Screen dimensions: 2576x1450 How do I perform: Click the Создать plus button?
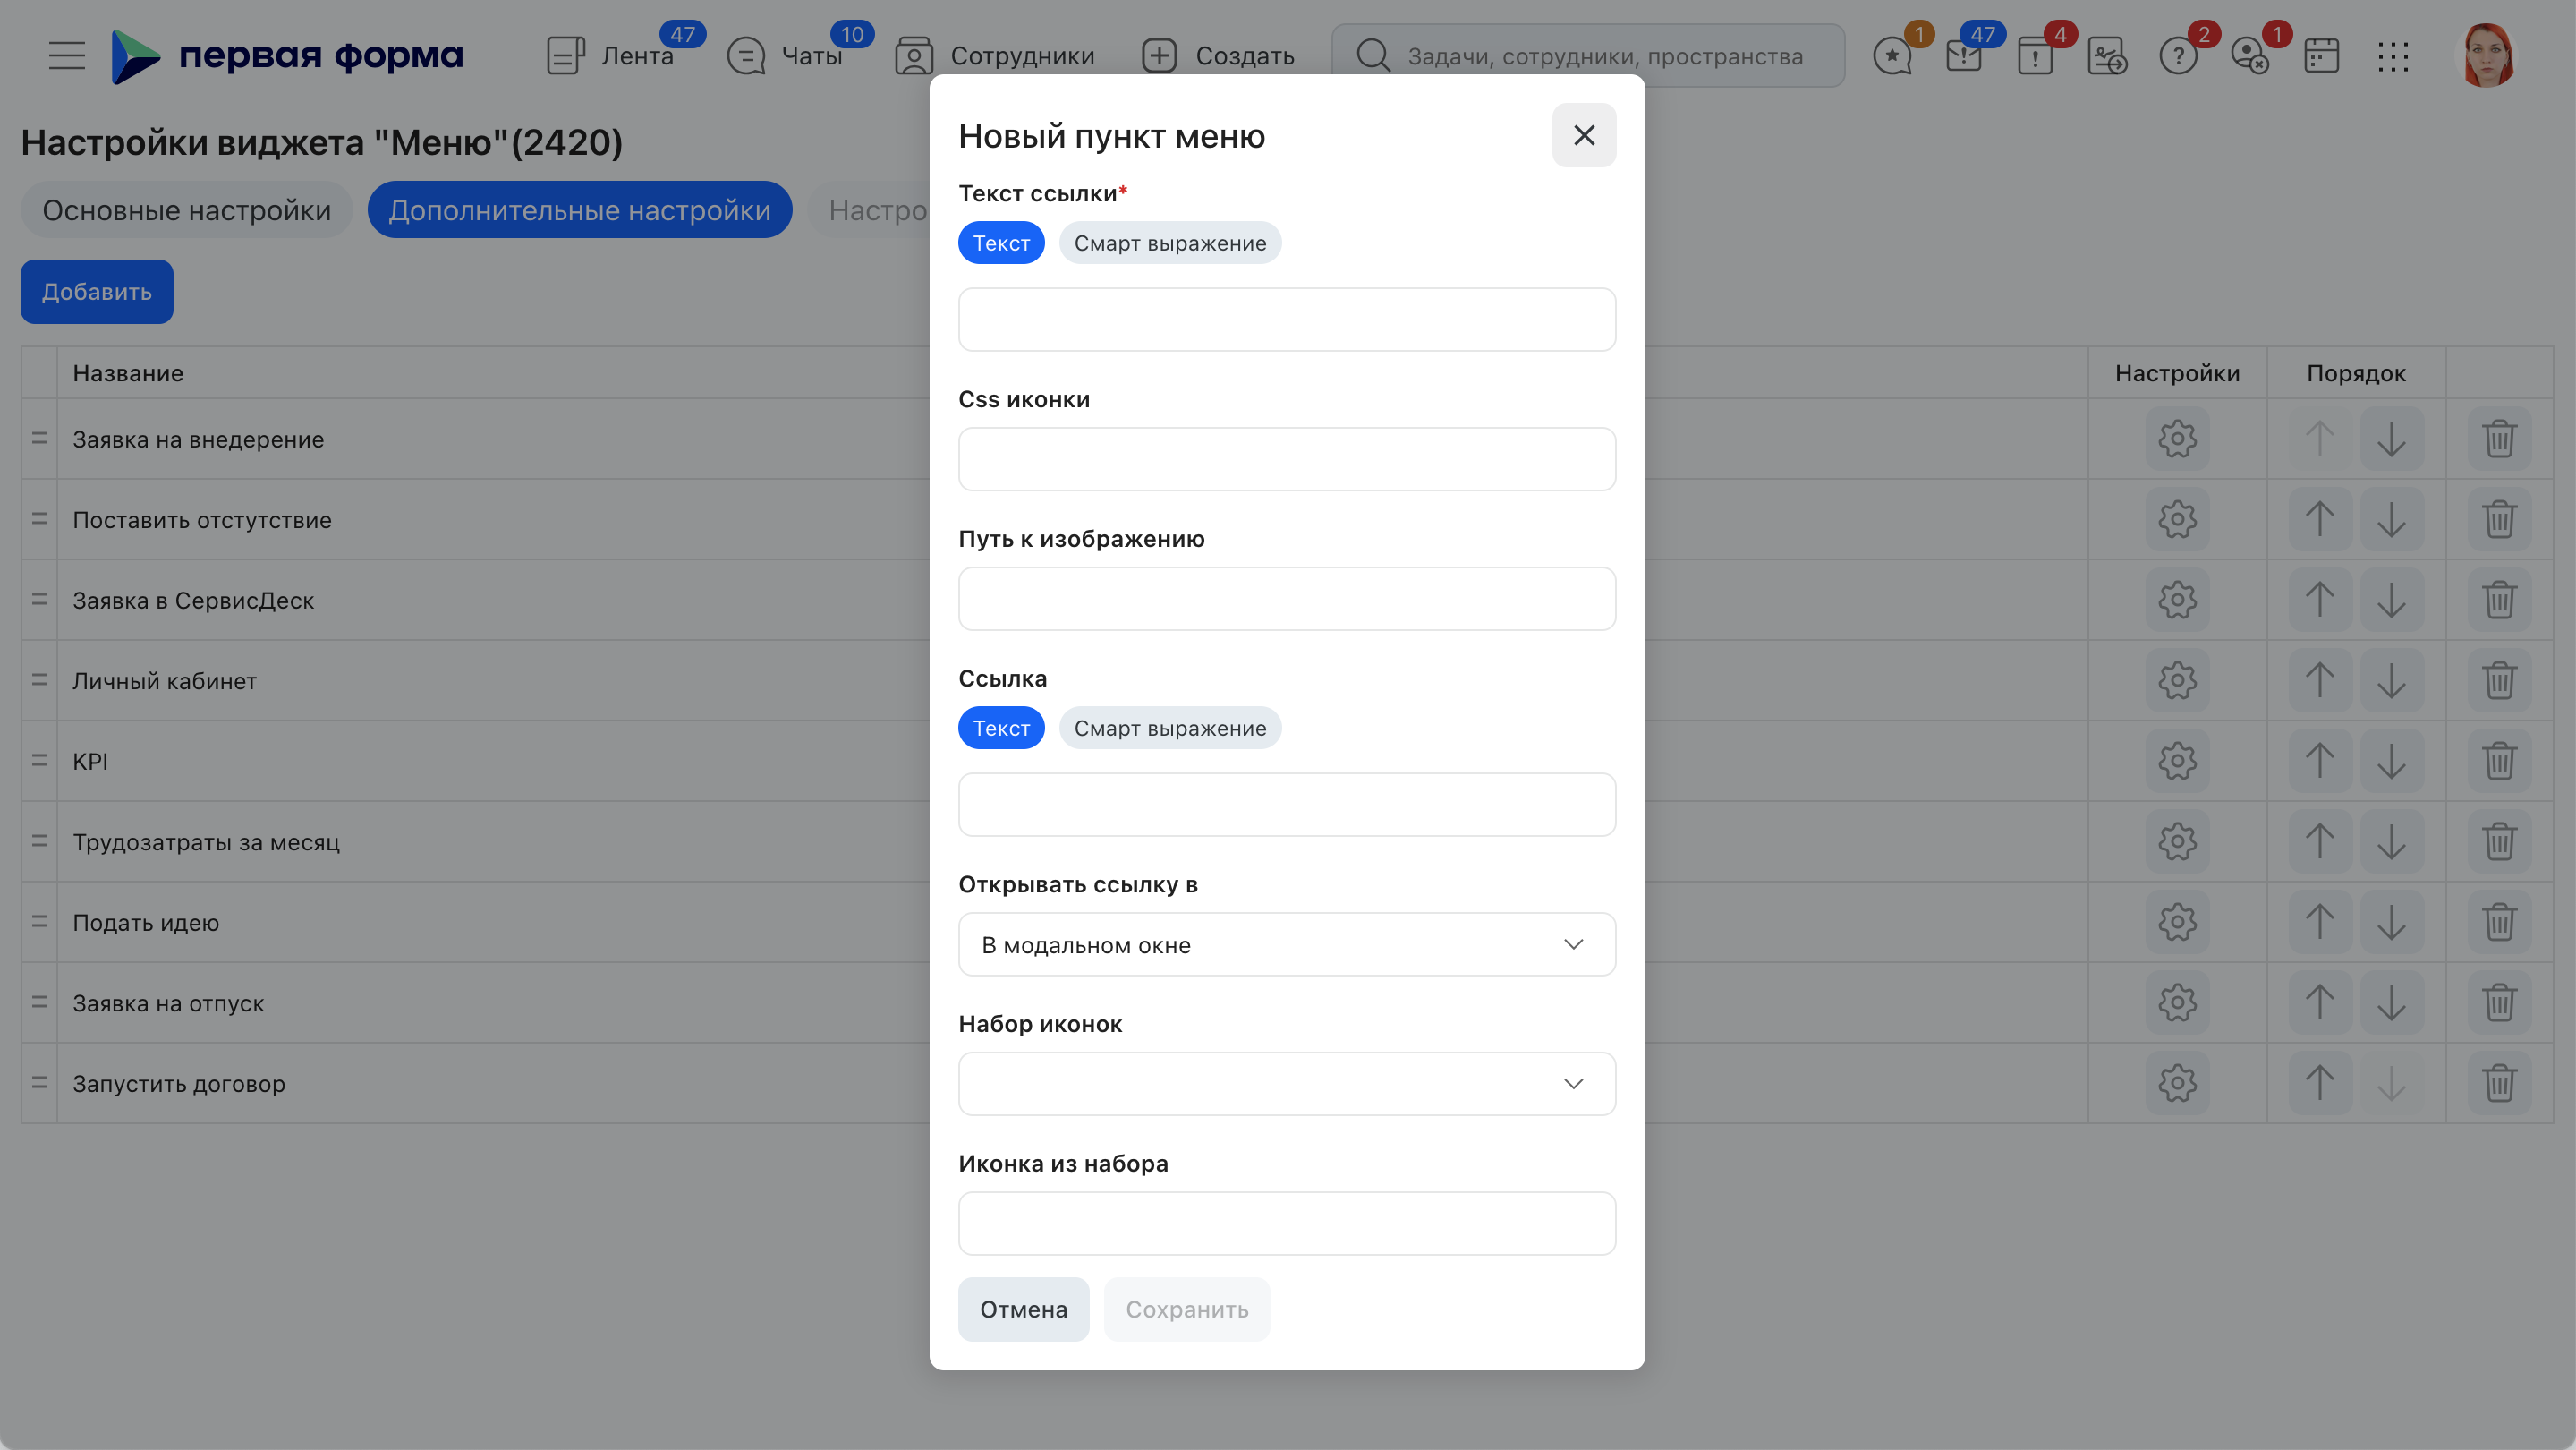[x=1218, y=56]
